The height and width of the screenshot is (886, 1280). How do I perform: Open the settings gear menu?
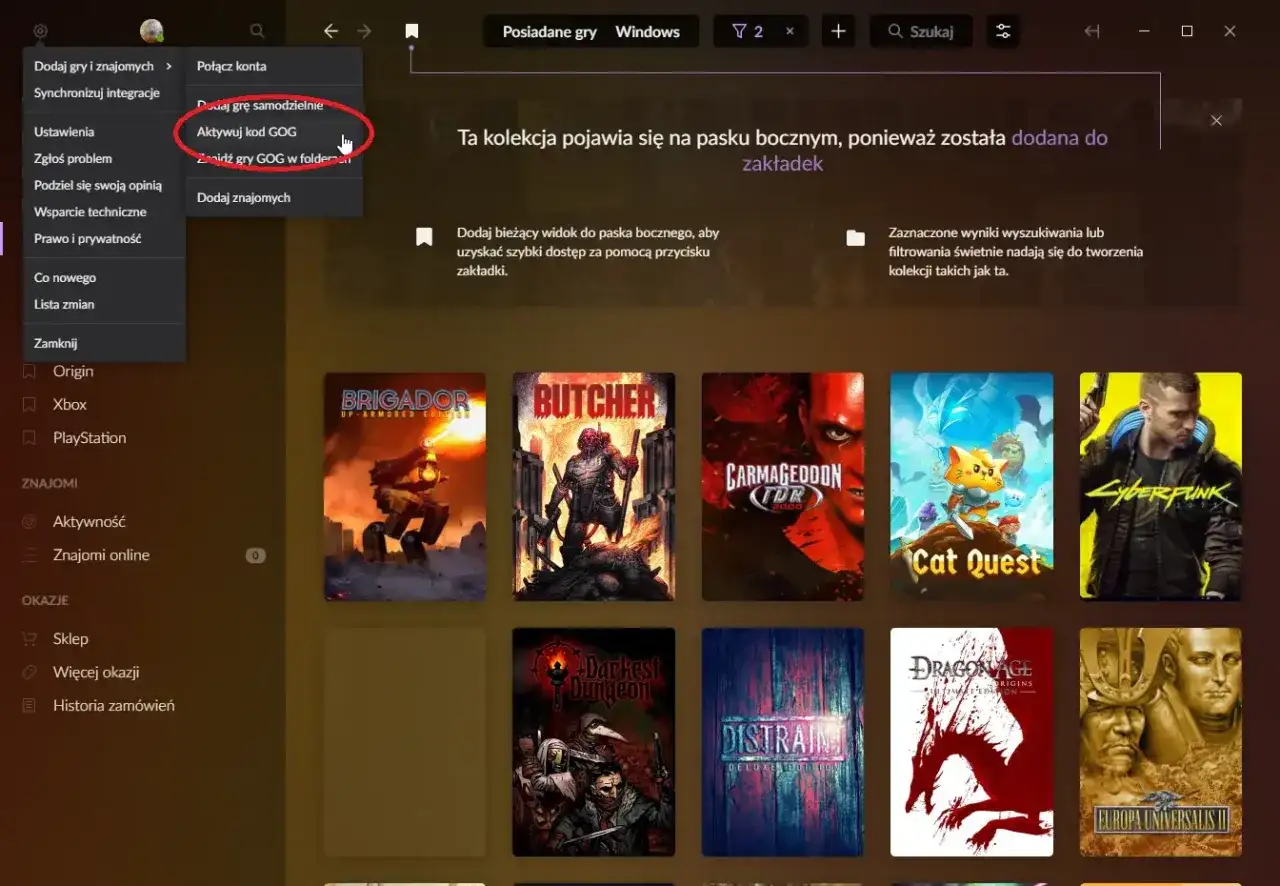tap(40, 31)
